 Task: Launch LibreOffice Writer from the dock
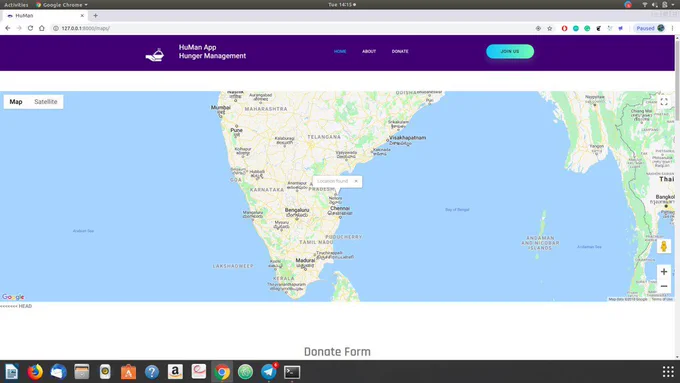[12, 372]
